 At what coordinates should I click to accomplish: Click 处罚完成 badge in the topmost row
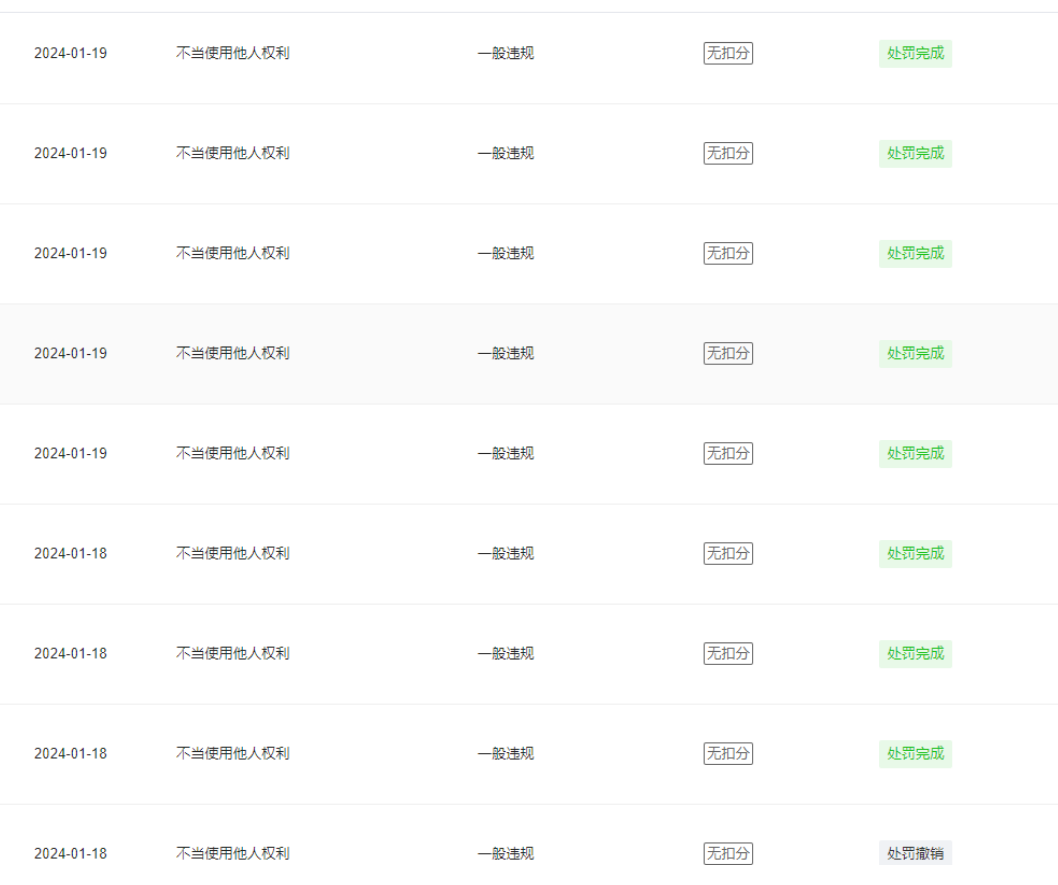click(x=915, y=53)
